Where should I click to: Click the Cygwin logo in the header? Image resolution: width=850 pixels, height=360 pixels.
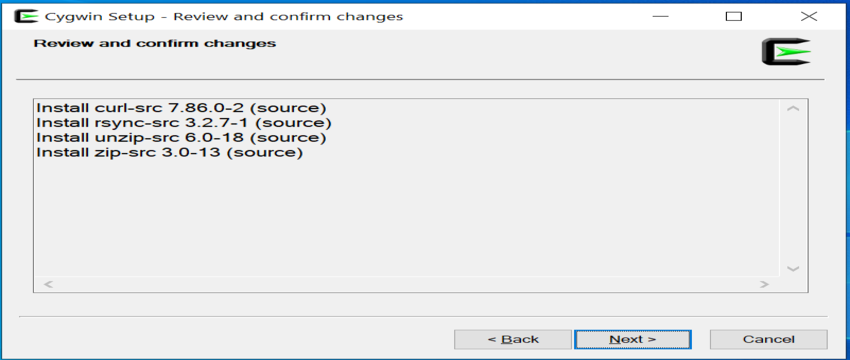click(786, 52)
